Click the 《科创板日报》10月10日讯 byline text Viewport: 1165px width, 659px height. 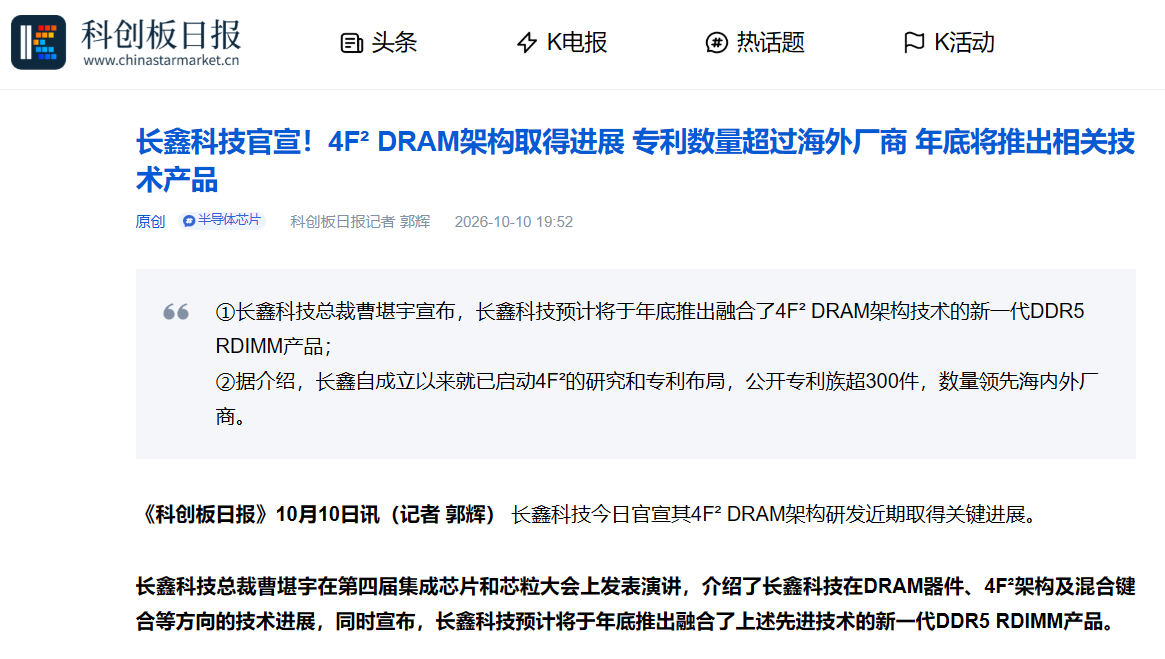(316, 514)
